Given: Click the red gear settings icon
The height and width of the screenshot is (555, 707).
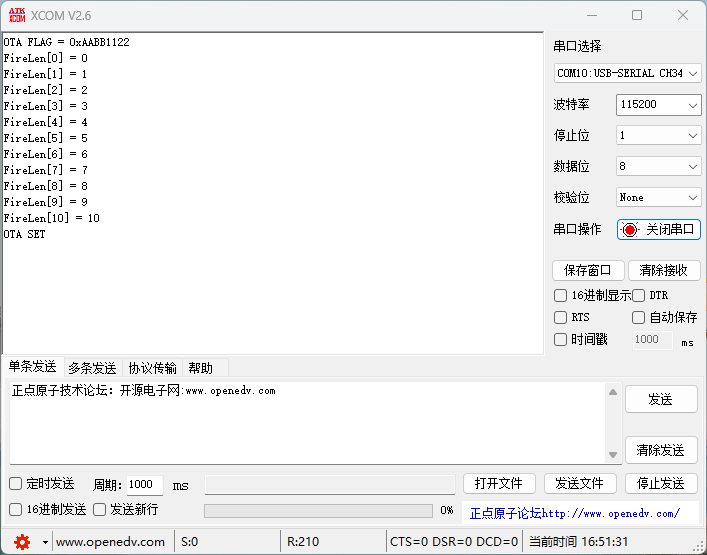Looking at the screenshot, I should (22, 541).
